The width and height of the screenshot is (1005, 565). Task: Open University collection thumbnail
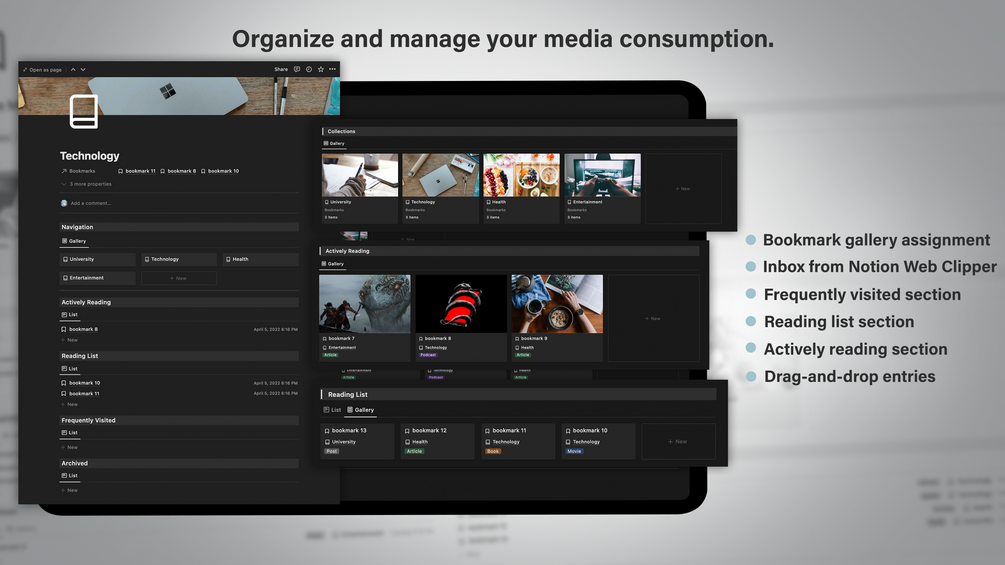point(360,175)
